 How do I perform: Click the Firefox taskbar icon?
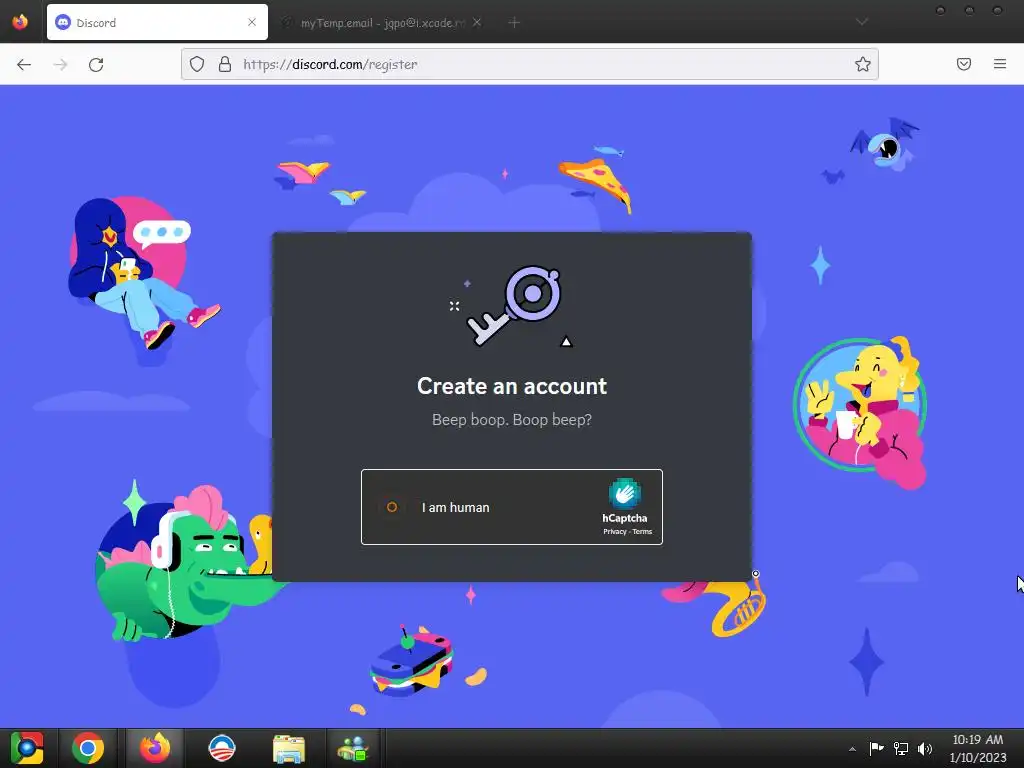[x=155, y=748]
